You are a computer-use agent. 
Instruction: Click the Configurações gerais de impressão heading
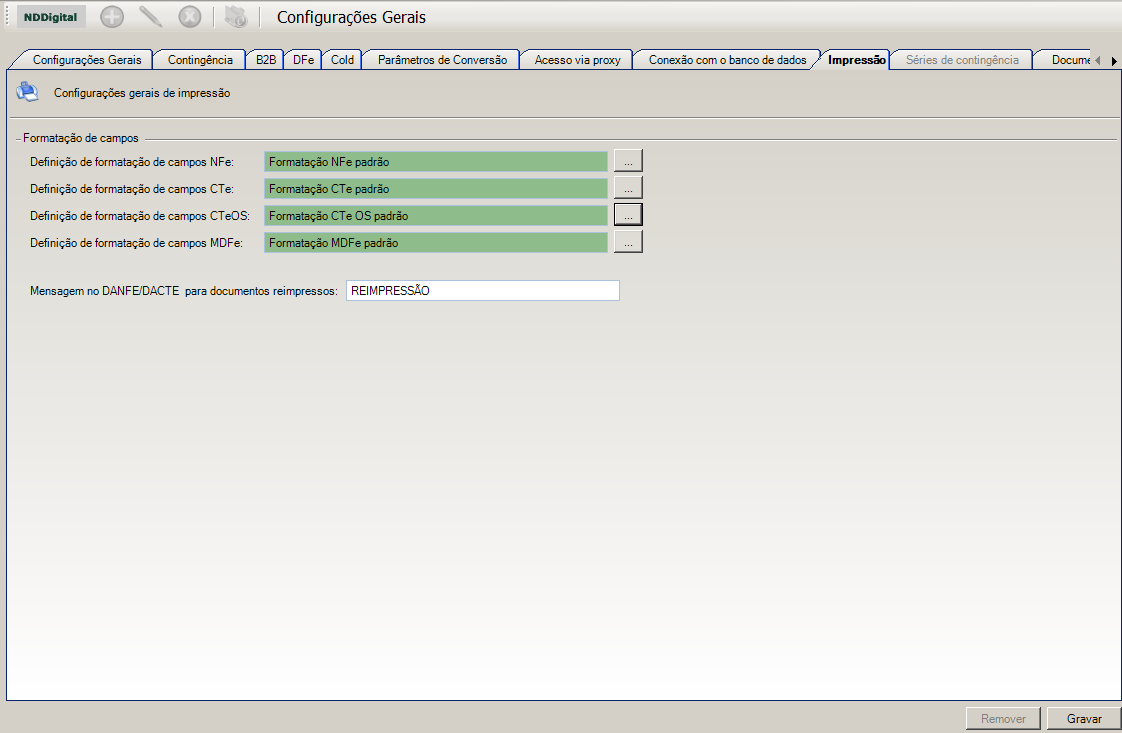pyautogui.click(x=142, y=93)
